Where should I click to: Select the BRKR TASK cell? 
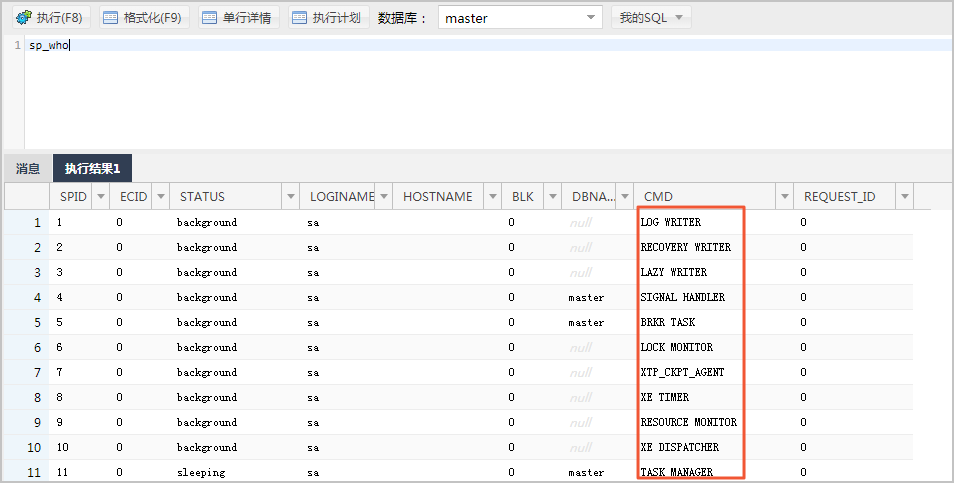(x=667, y=322)
